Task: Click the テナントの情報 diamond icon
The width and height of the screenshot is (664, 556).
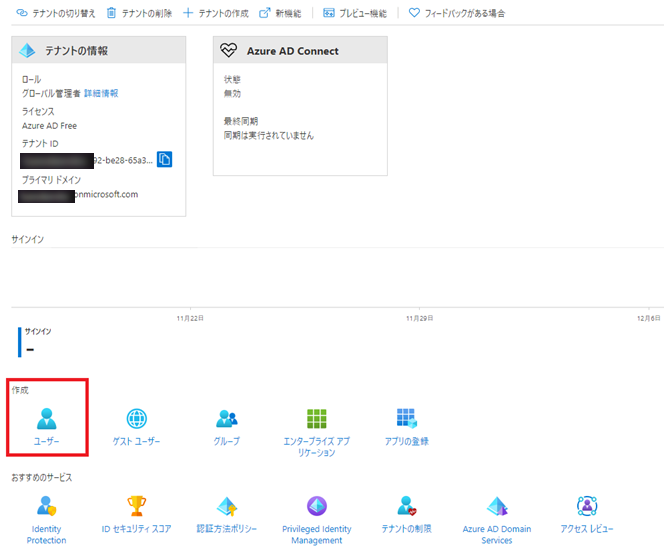Action: click(27, 50)
